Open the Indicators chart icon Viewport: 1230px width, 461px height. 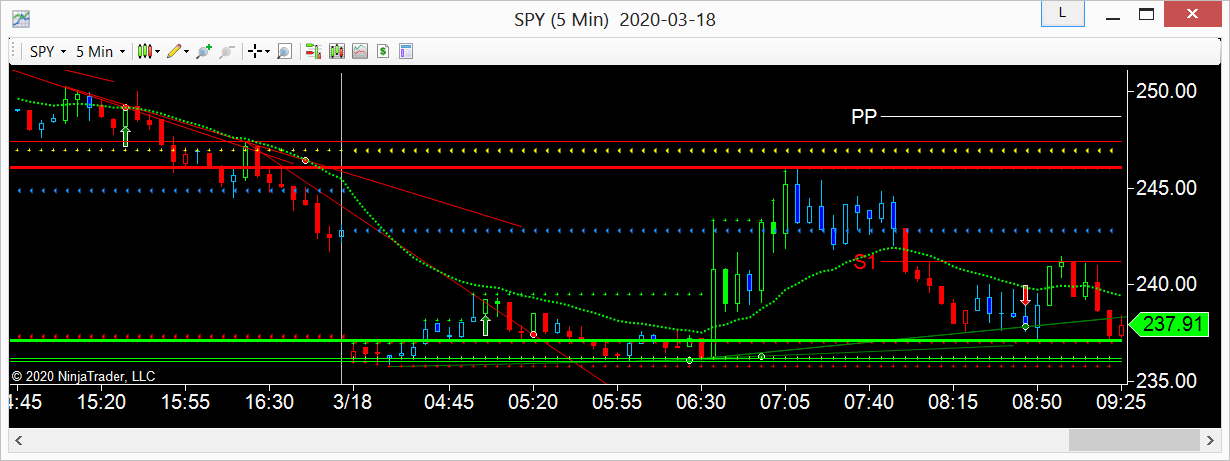pos(360,51)
